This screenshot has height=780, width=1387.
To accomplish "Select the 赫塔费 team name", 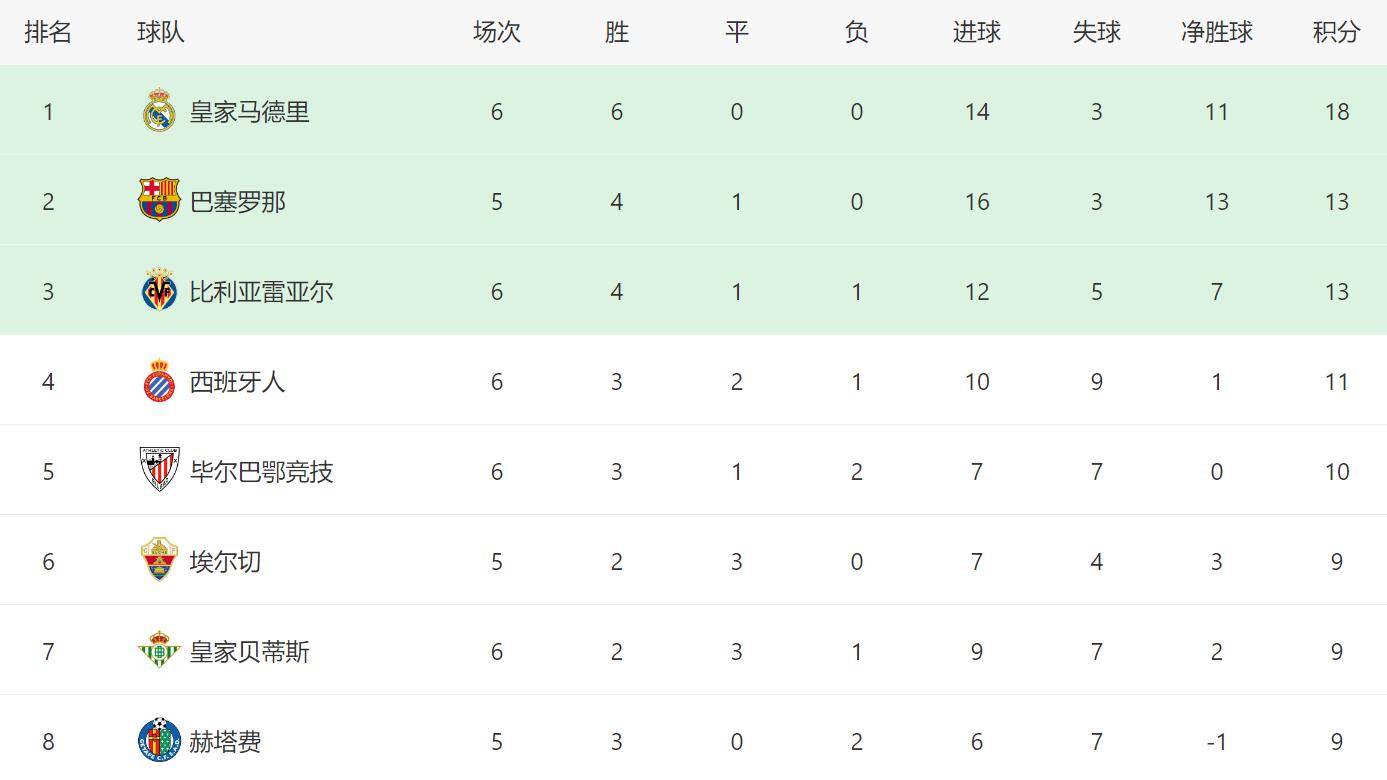I will click(226, 742).
